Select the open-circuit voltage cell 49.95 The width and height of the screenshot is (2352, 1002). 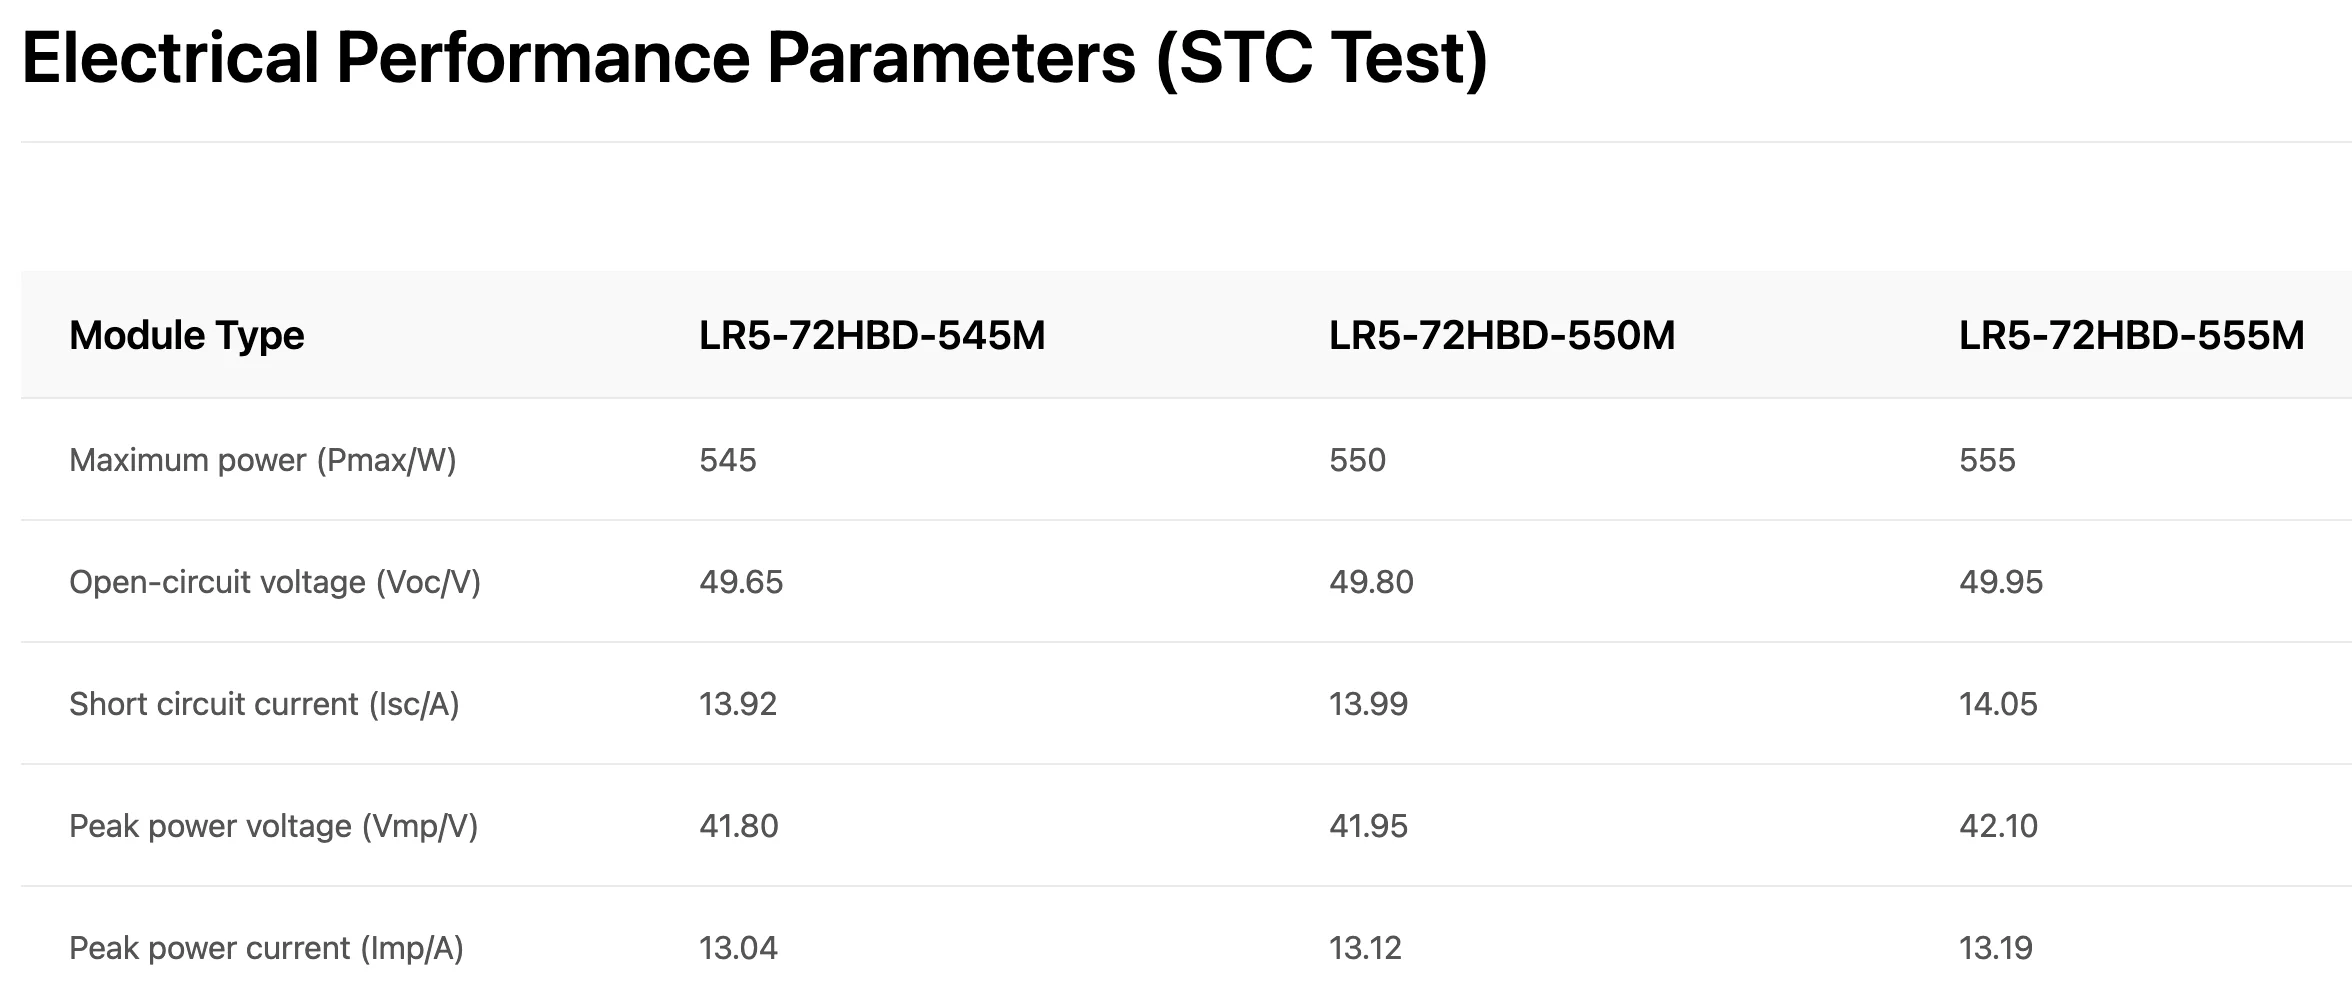2001,582
